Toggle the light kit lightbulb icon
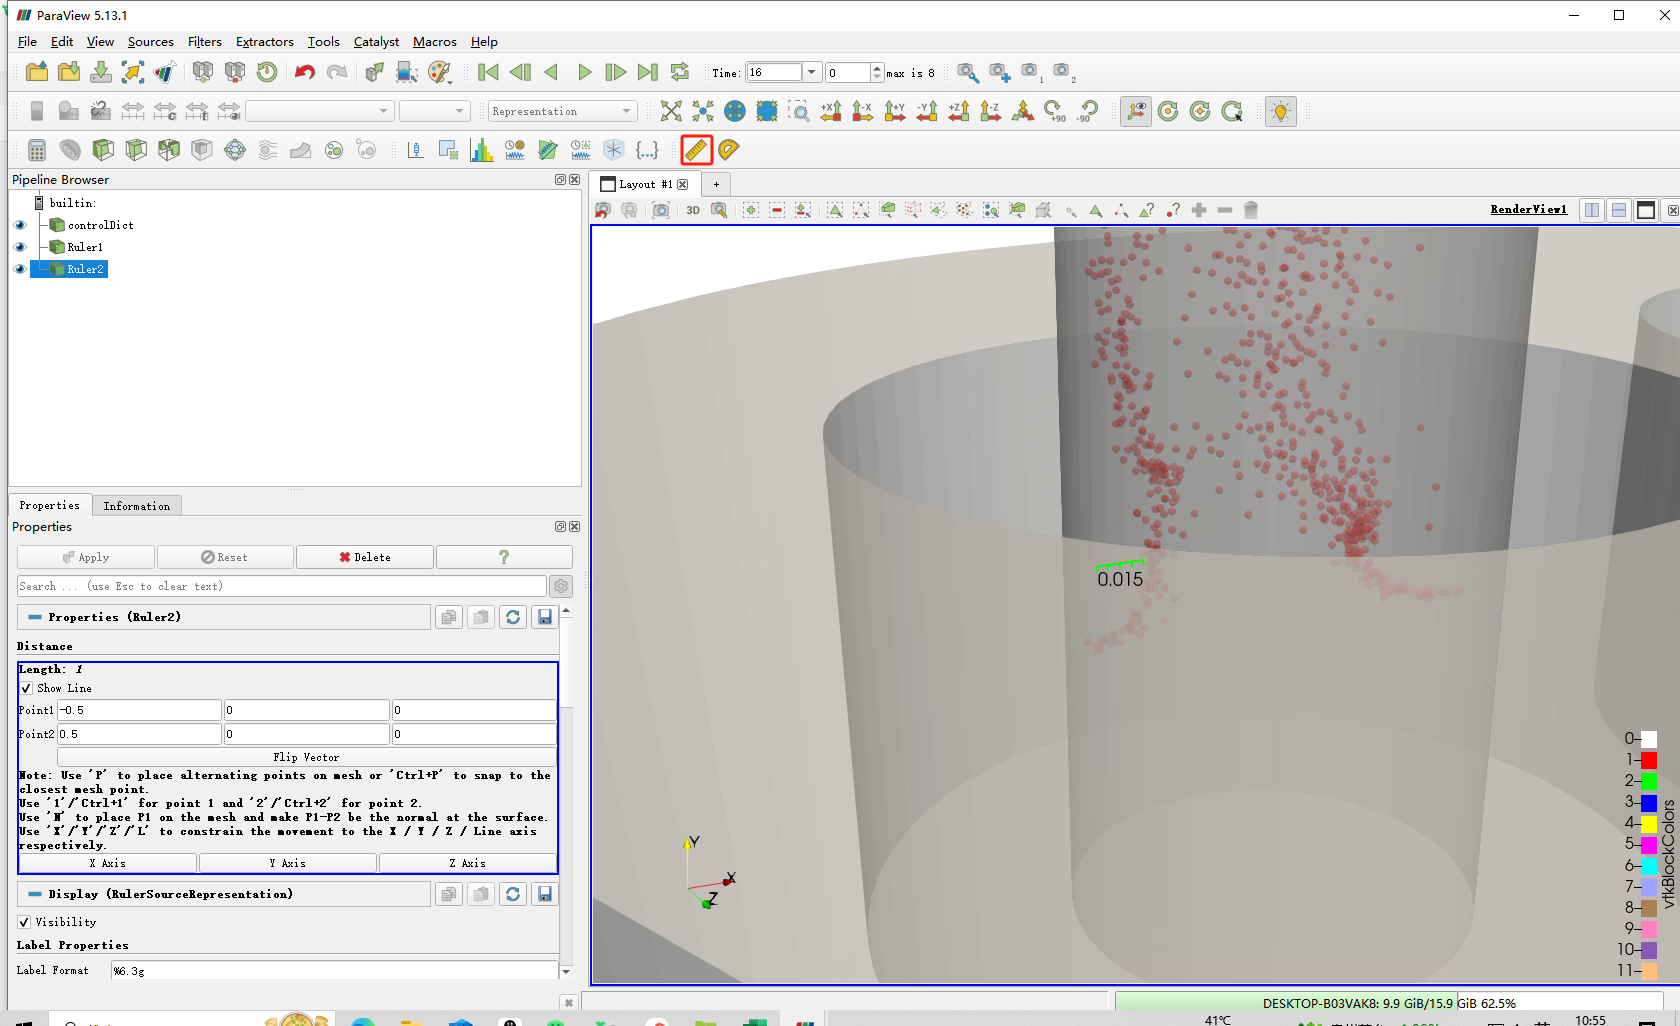This screenshot has height=1026, width=1680. [x=1280, y=111]
